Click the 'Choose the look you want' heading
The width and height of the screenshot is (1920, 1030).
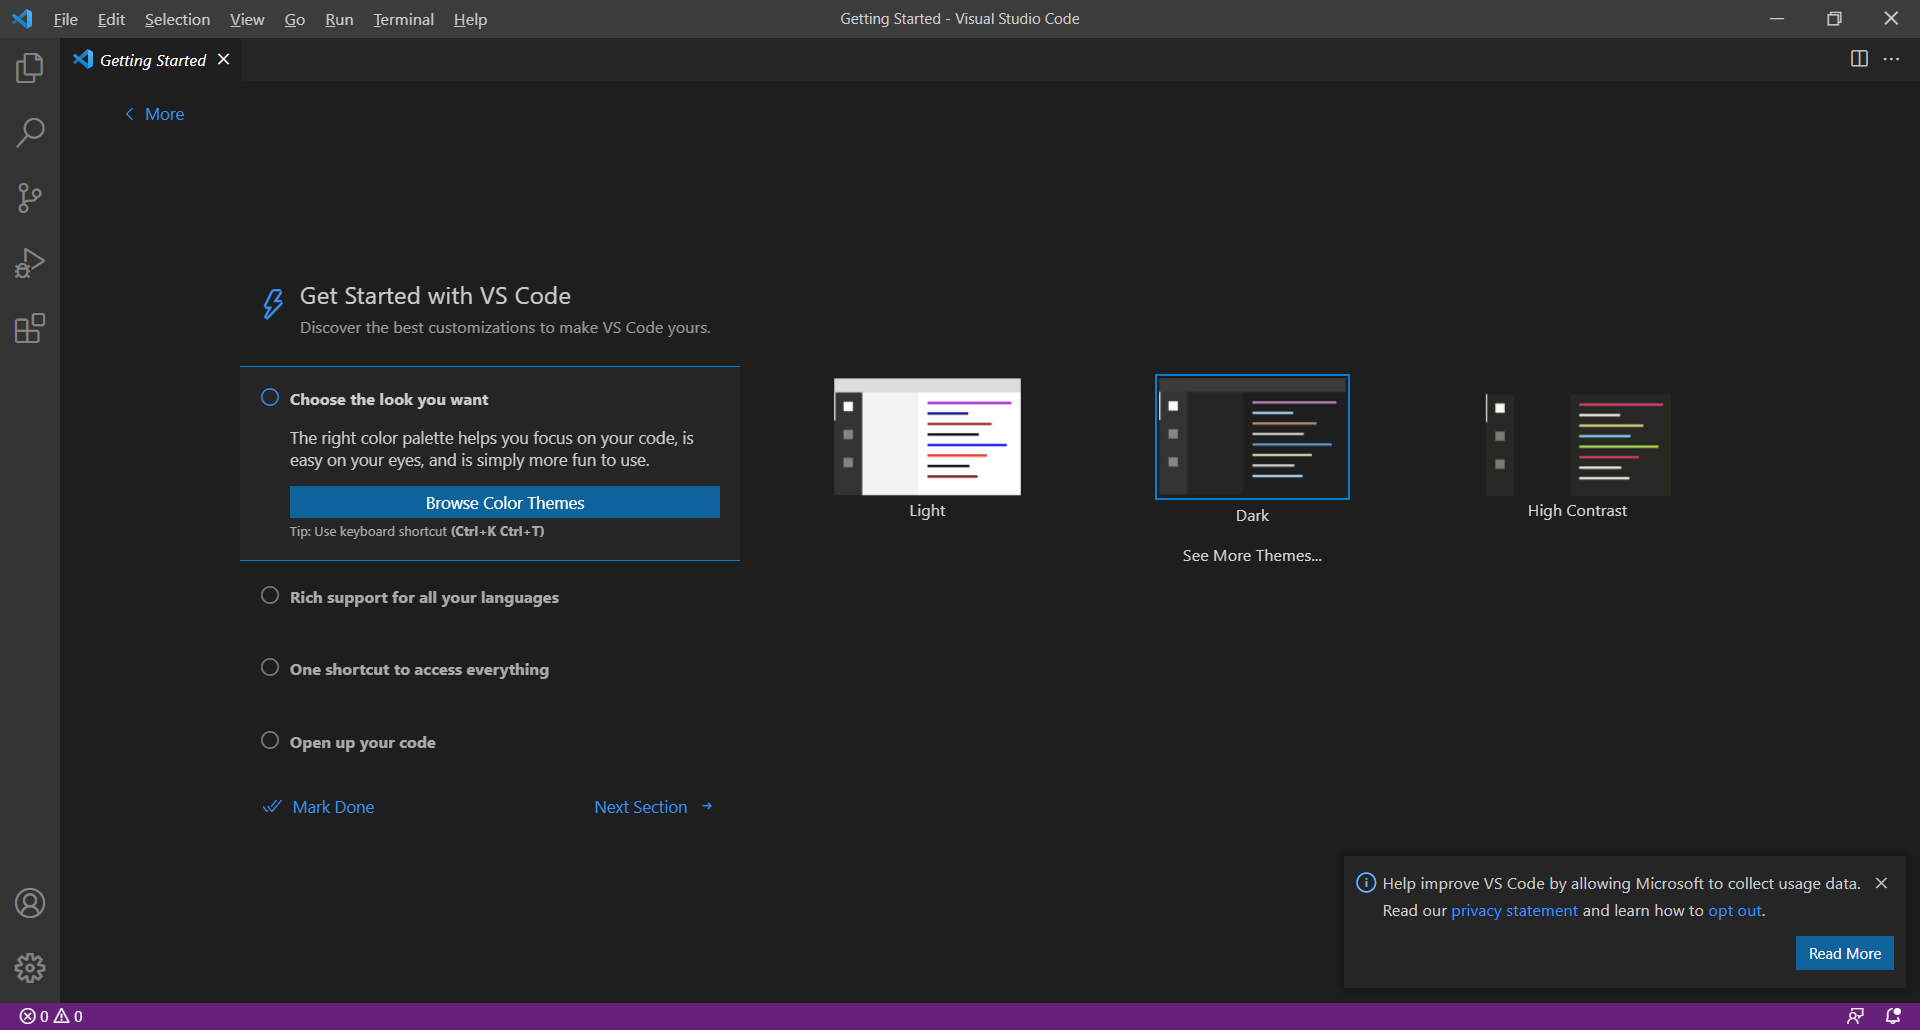389,399
